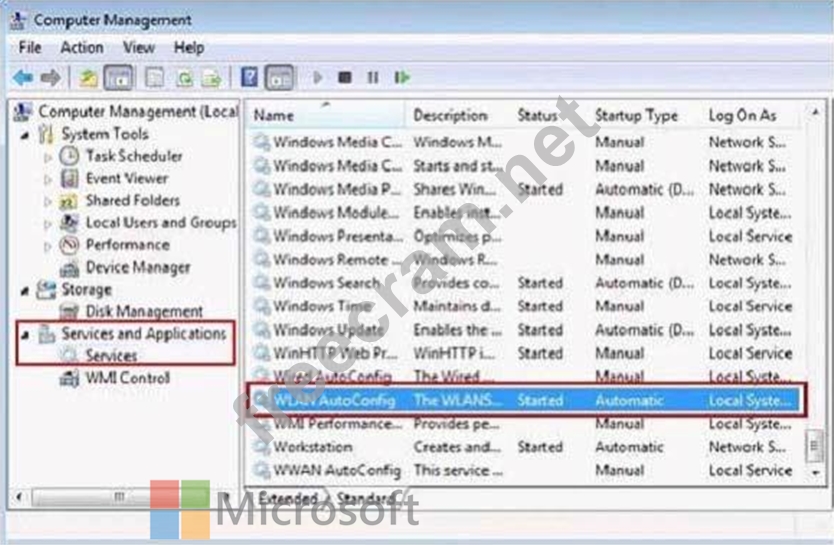Click the Export List toolbar icon
This screenshot has height=545, width=834.
211,78
